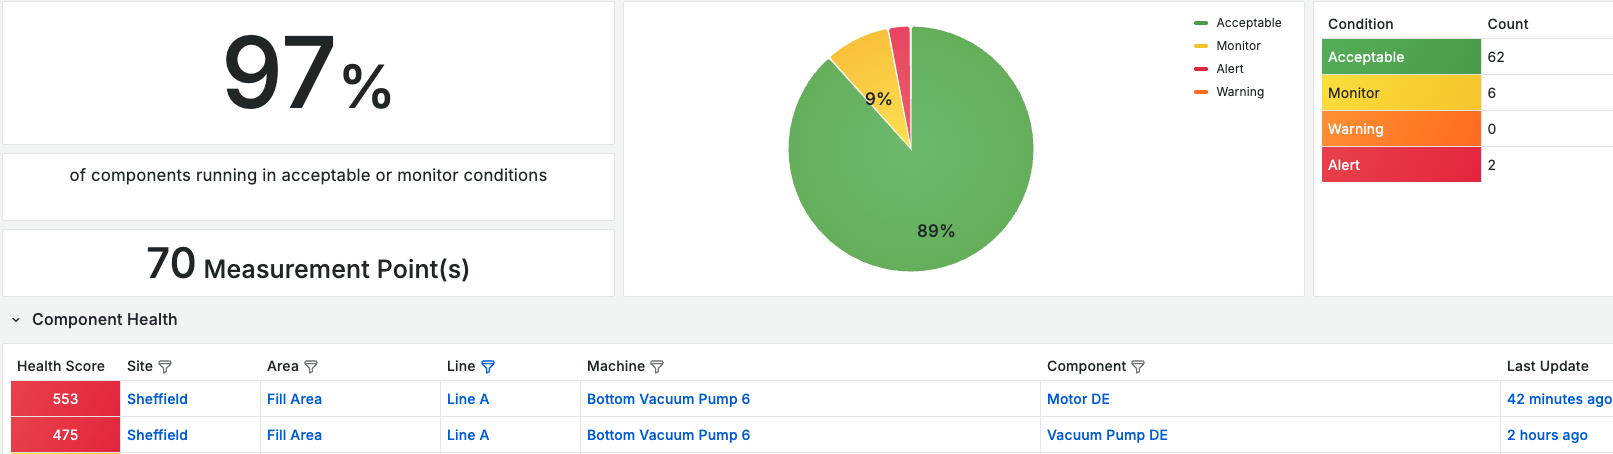
Task: Click the Count column header
Action: (1507, 24)
